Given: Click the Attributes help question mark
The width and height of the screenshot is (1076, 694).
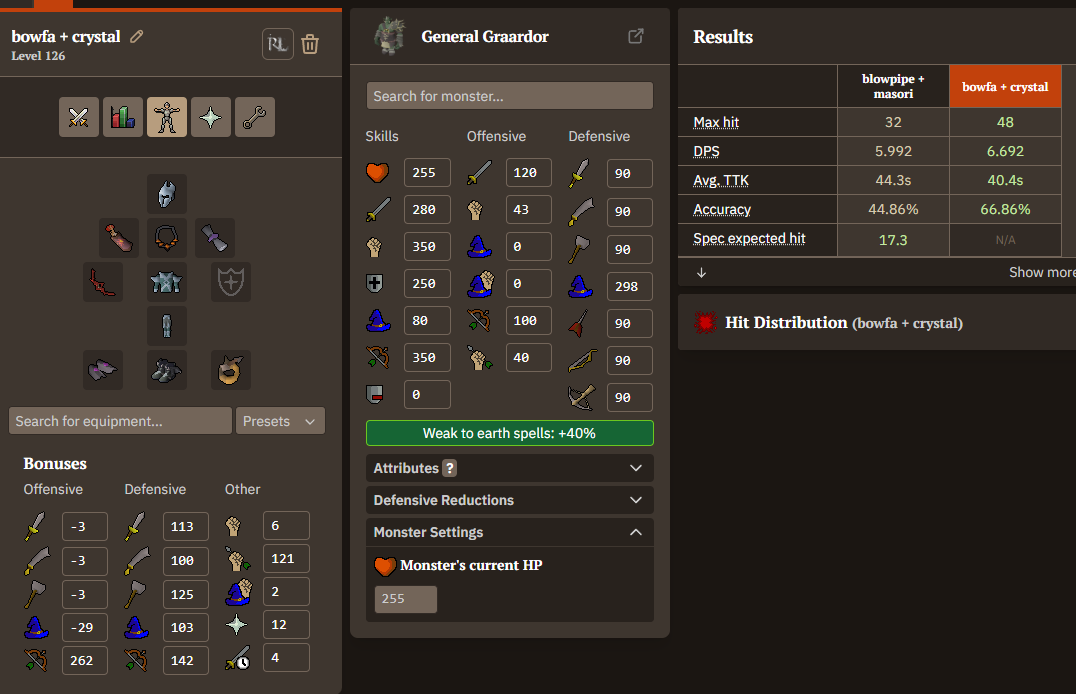Looking at the screenshot, I should tap(449, 468).
